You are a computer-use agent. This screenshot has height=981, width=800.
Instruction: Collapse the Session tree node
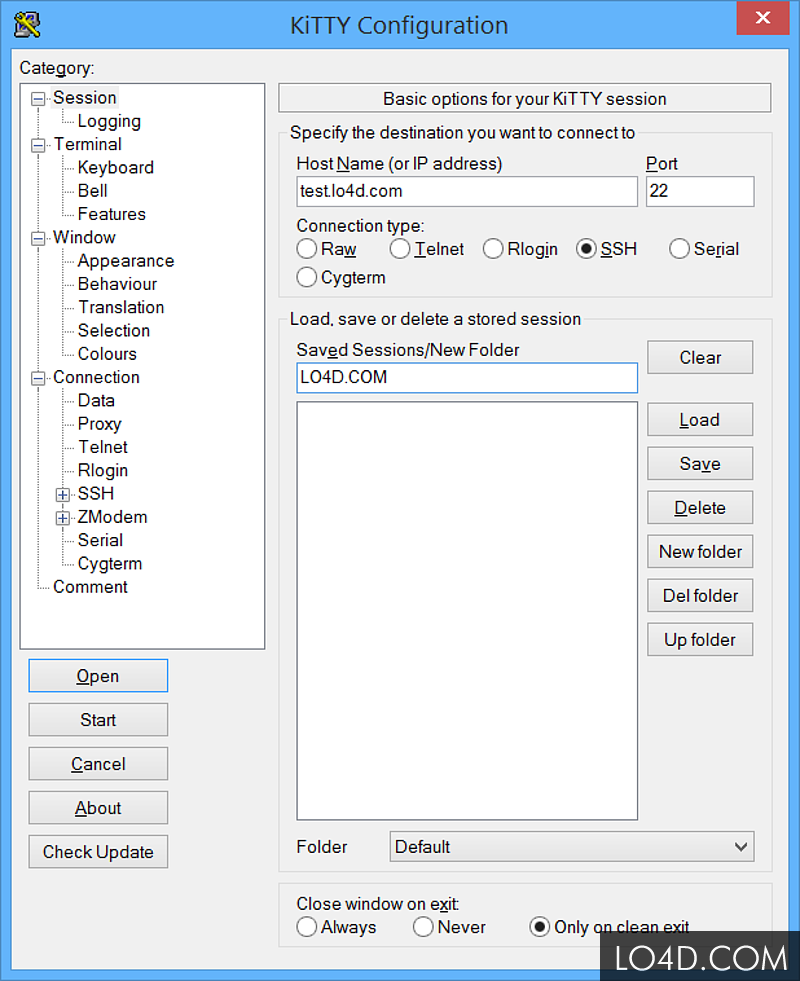(x=38, y=99)
